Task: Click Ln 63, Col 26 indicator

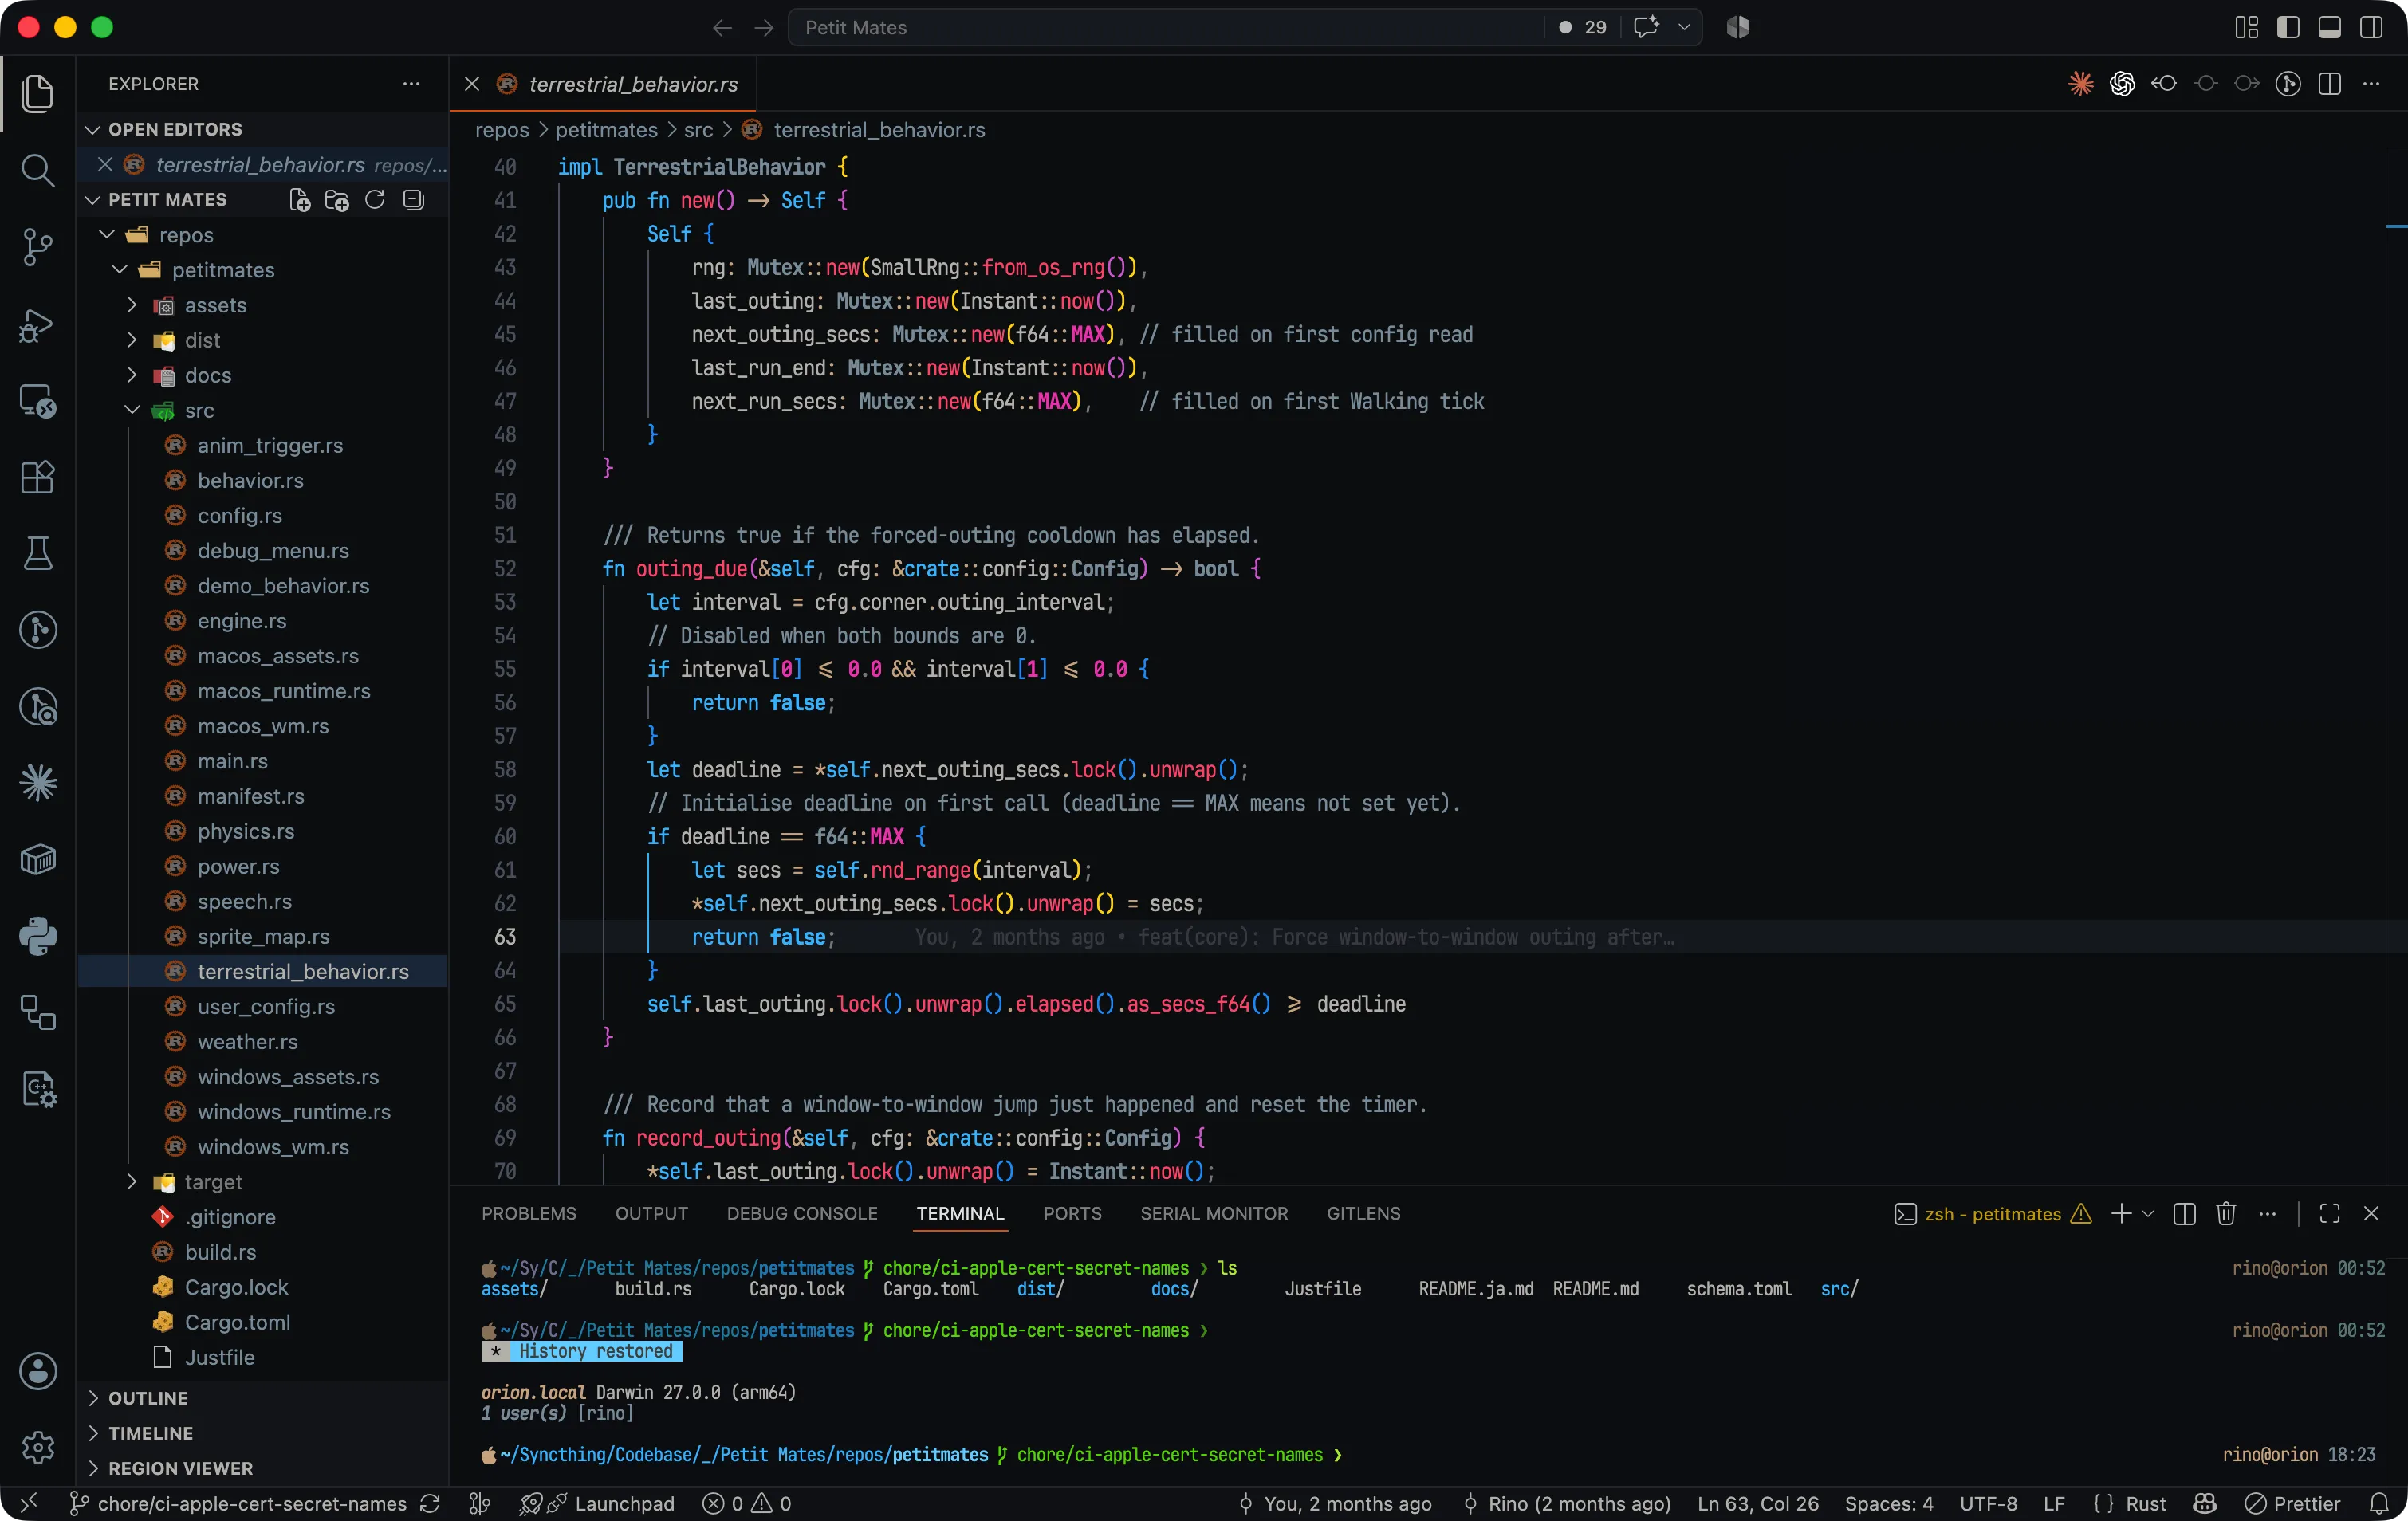Action: (x=1757, y=1503)
